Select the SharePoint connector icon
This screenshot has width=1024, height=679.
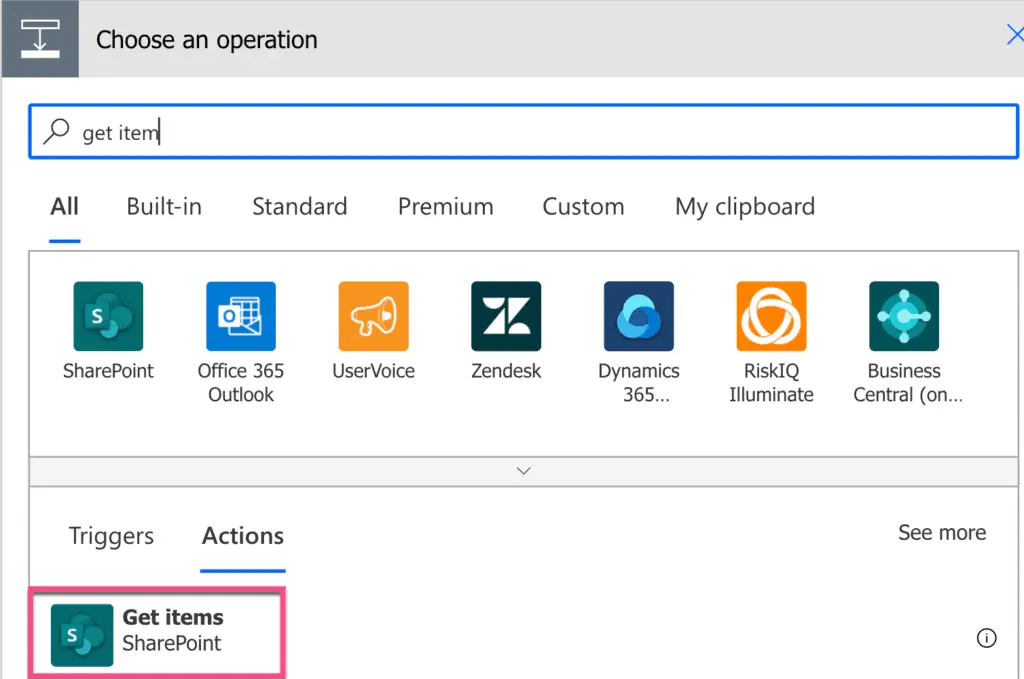point(107,315)
